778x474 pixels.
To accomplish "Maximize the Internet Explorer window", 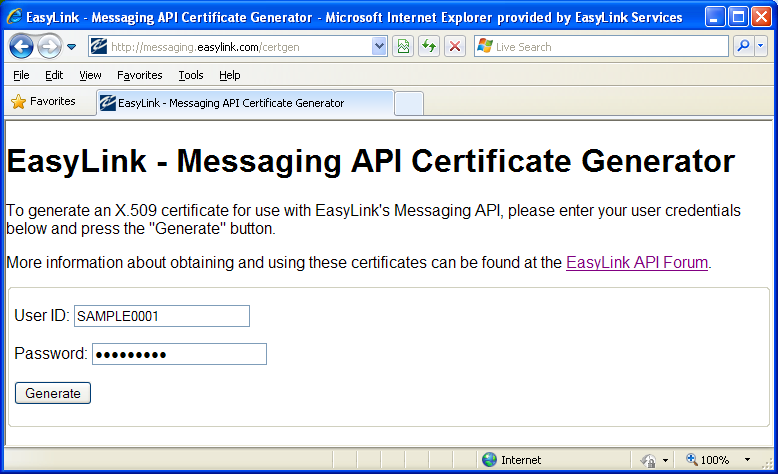I will (x=738, y=17).
